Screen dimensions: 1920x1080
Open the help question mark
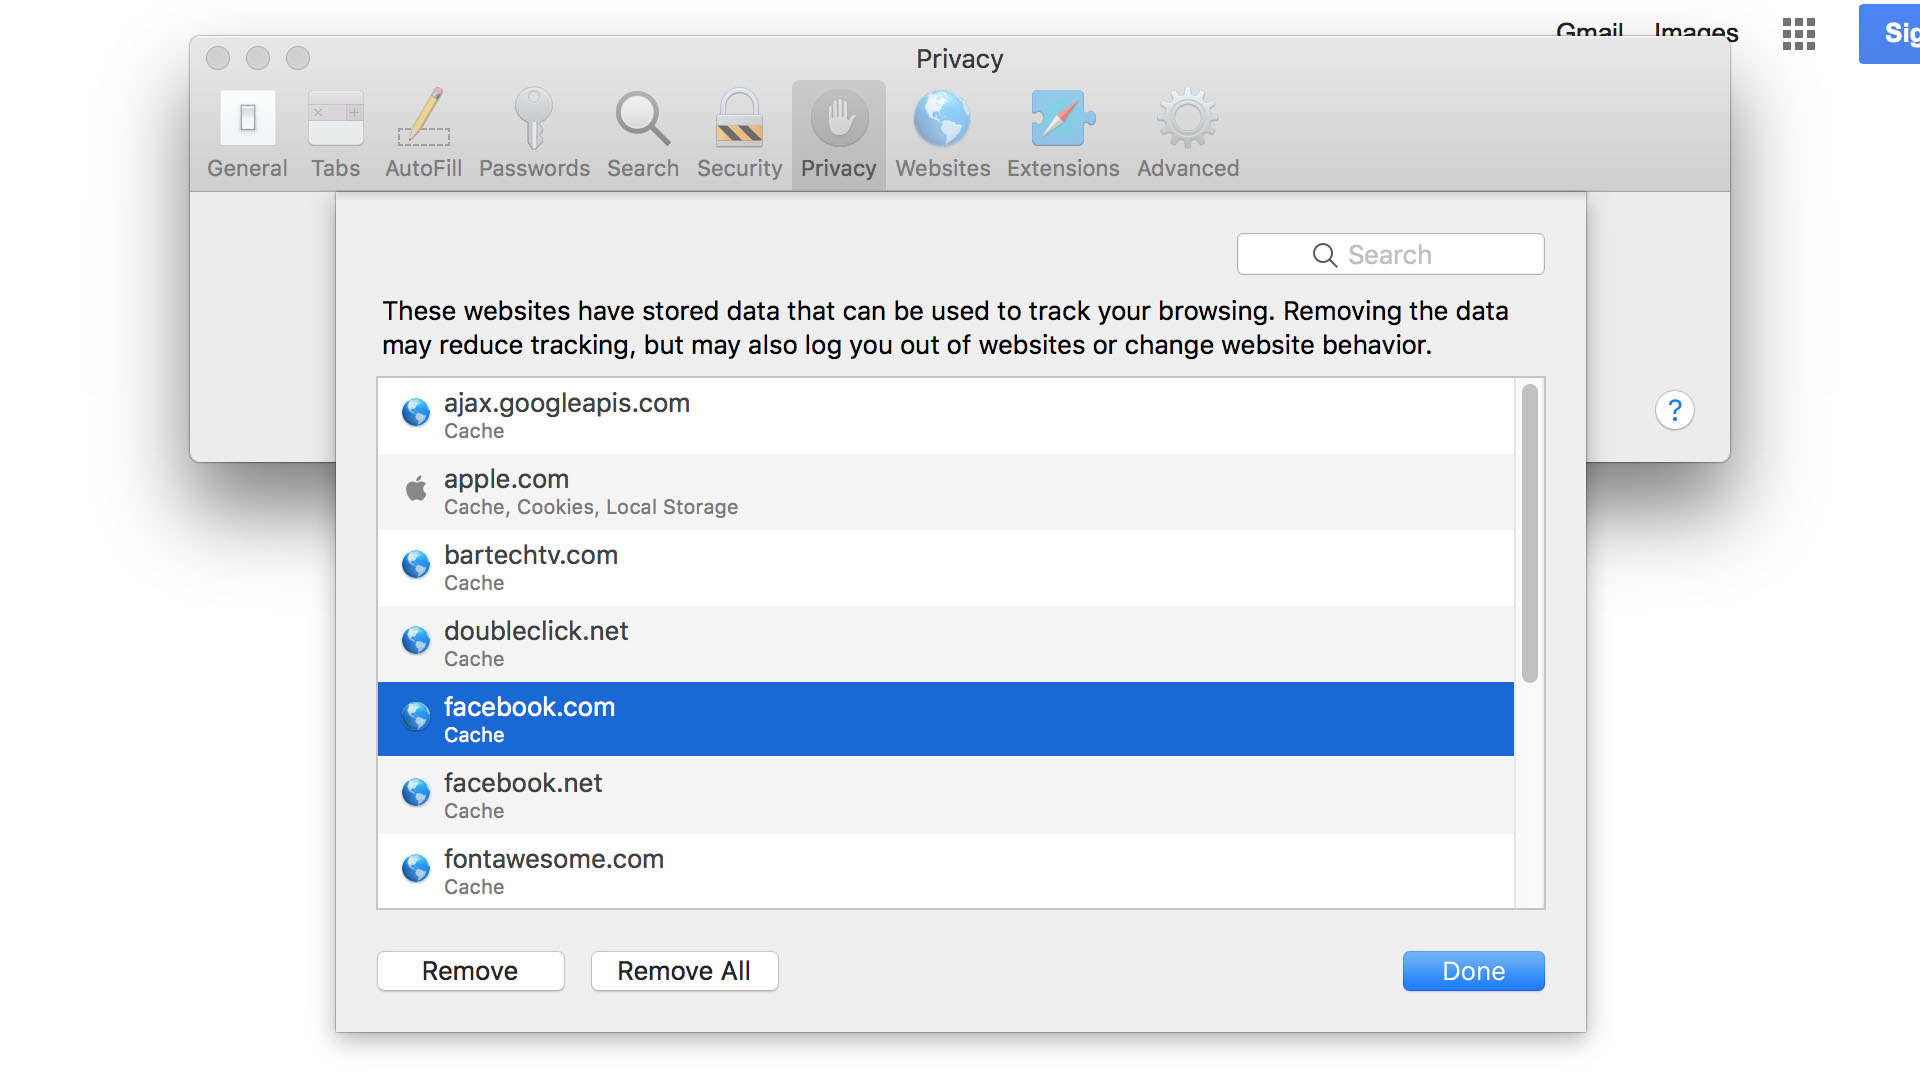1674,410
